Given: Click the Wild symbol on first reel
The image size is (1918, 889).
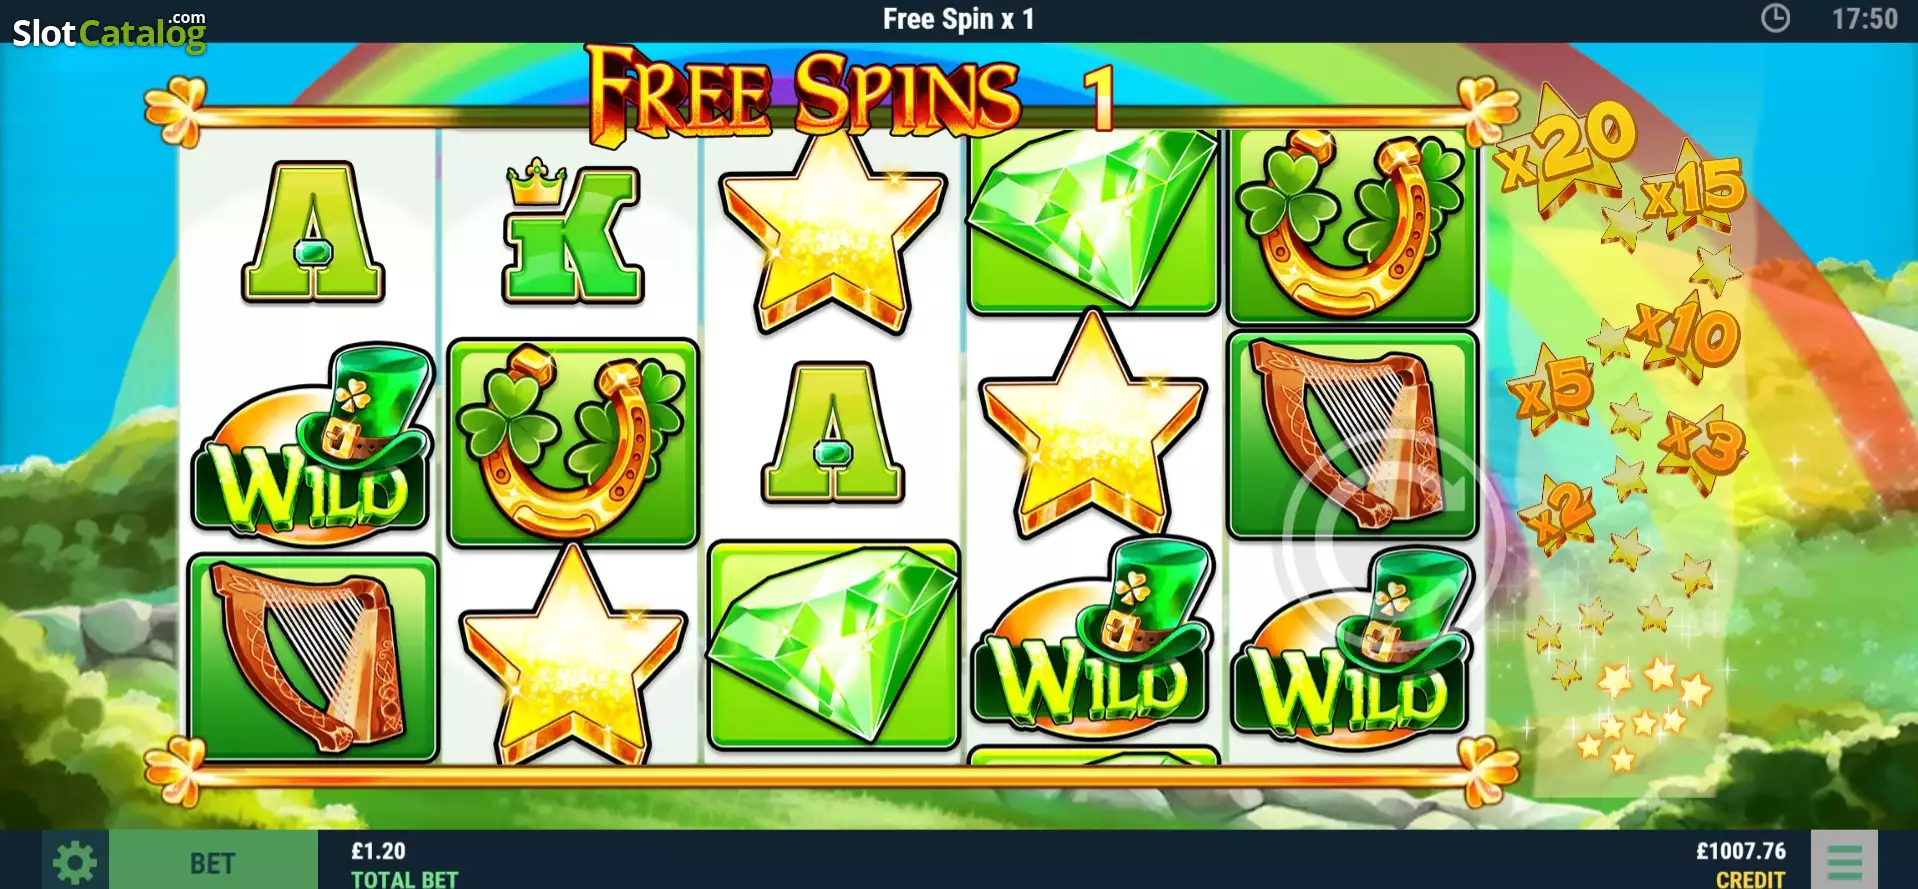Looking at the screenshot, I should click(314, 444).
